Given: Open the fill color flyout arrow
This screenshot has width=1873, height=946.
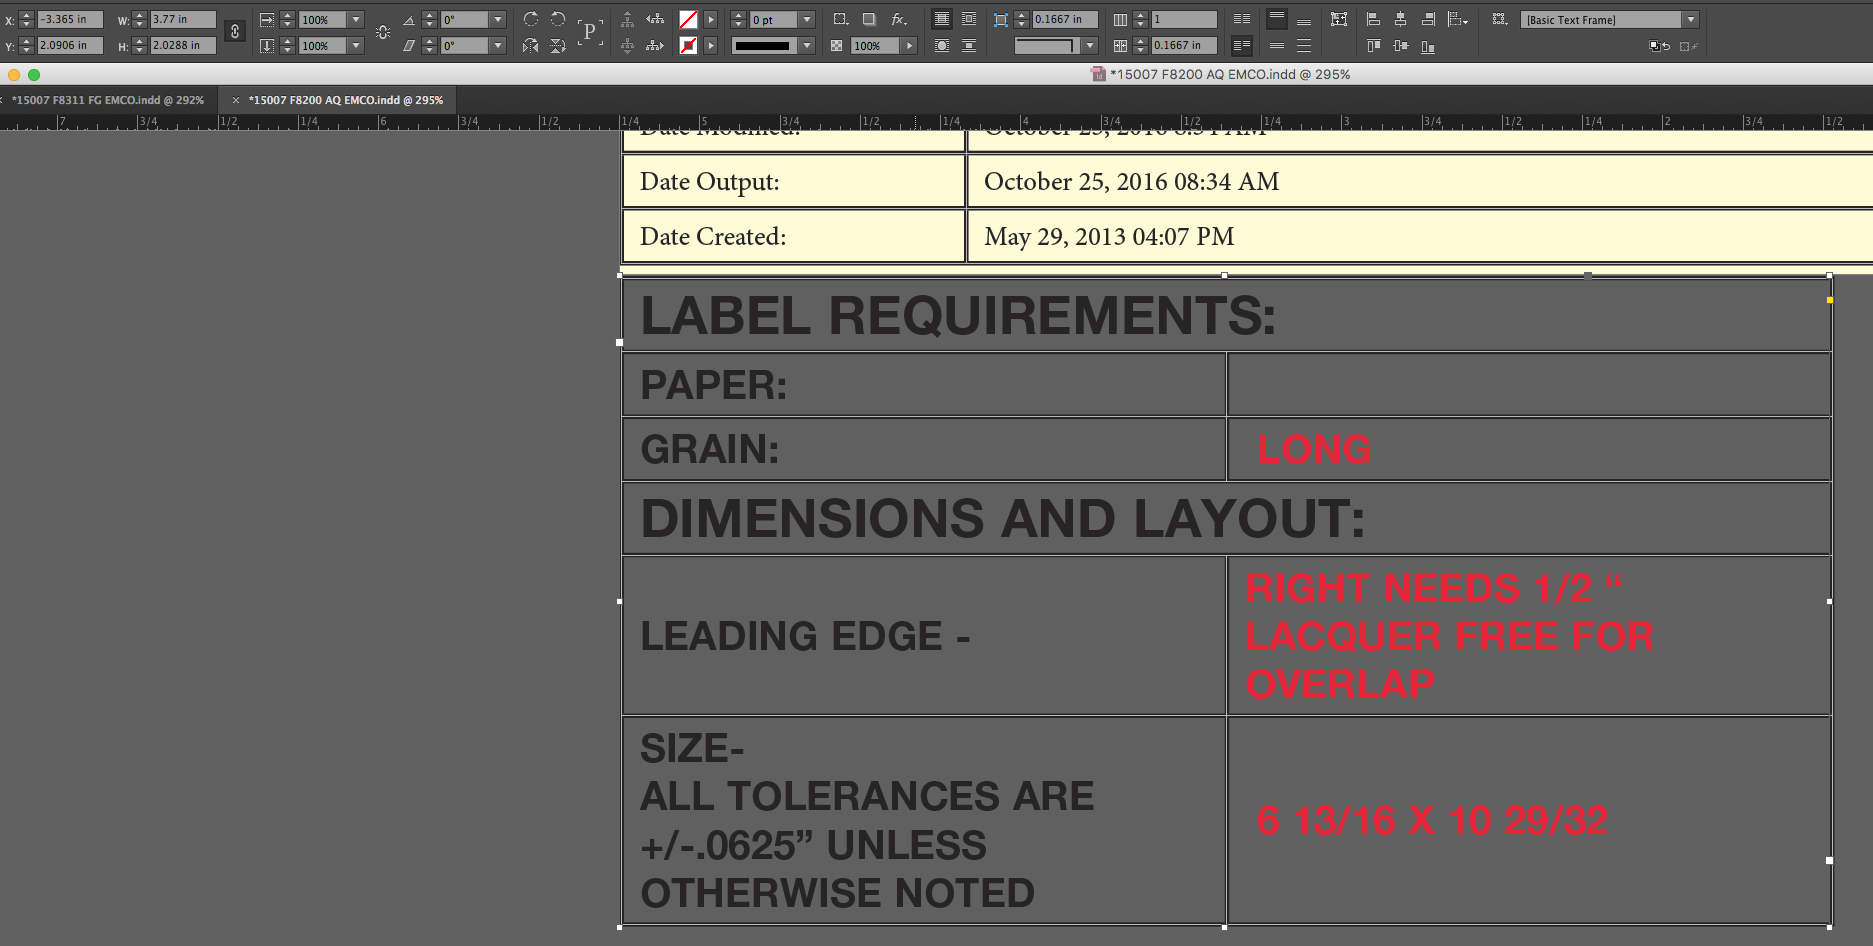Looking at the screenshot, I should pos(711,19).
